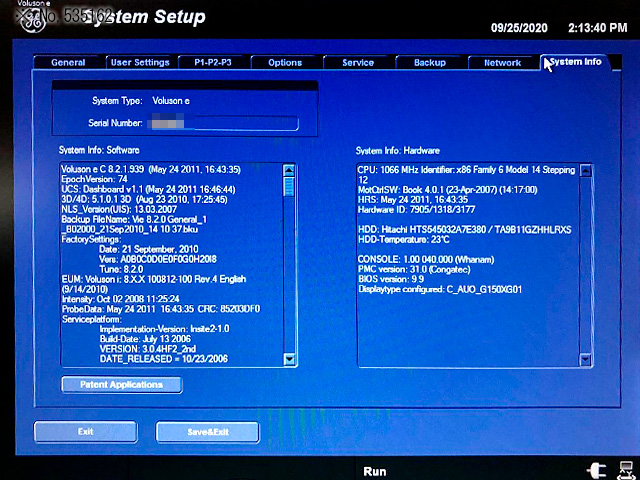Open the Service tab
Viewport: 640px width, 480px height.
coord(358,62)
